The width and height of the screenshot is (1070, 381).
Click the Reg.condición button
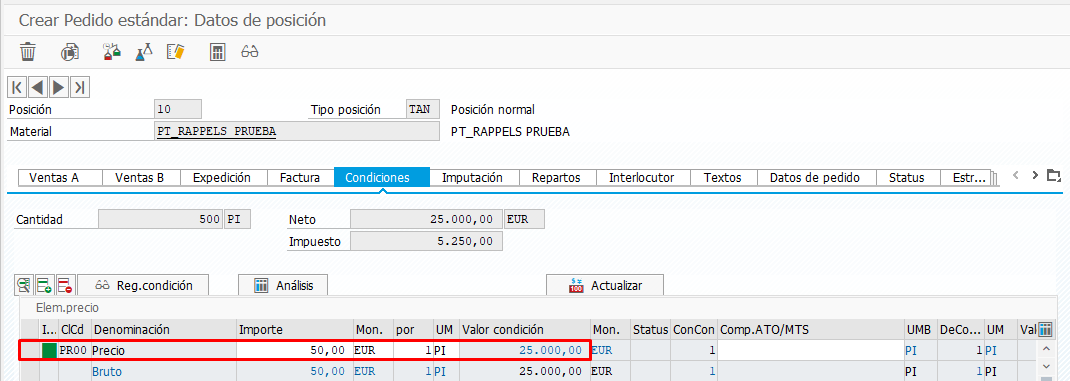[143, 285]
